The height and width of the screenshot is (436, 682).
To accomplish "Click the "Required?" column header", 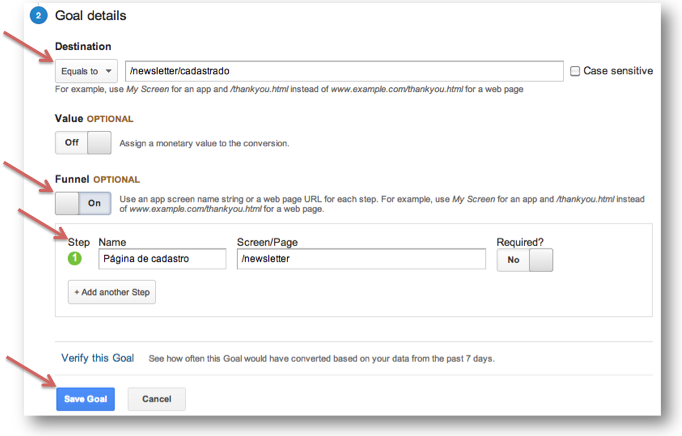I will (520, 242).
